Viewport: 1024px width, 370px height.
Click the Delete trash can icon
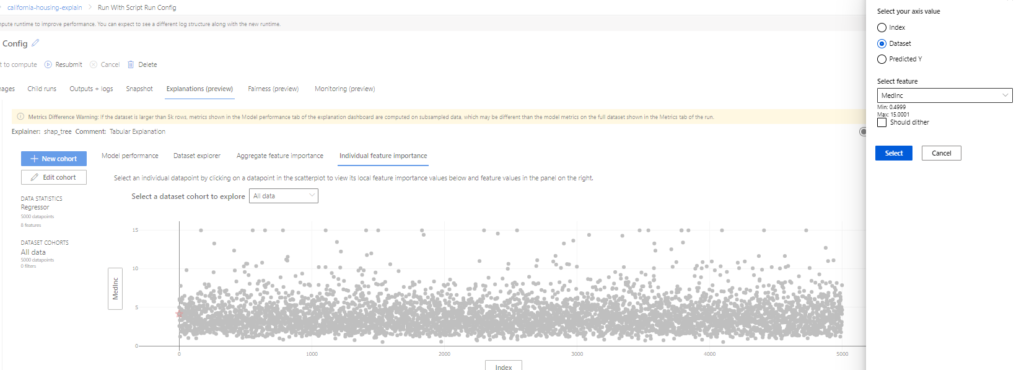pos(131,65)
